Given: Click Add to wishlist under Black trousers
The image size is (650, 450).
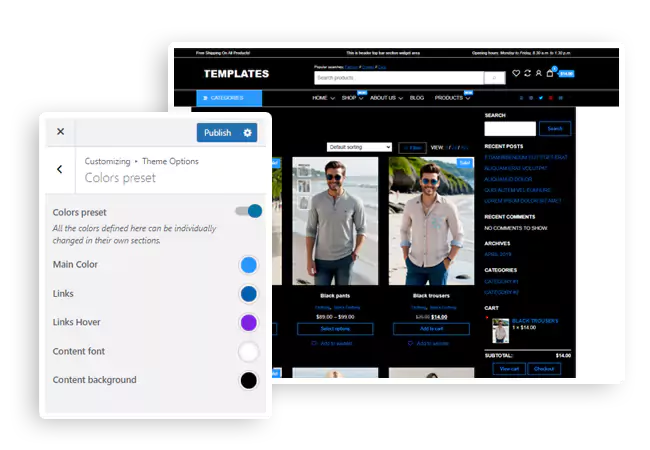Looking at the screenshot, I should tap(428, 344).
